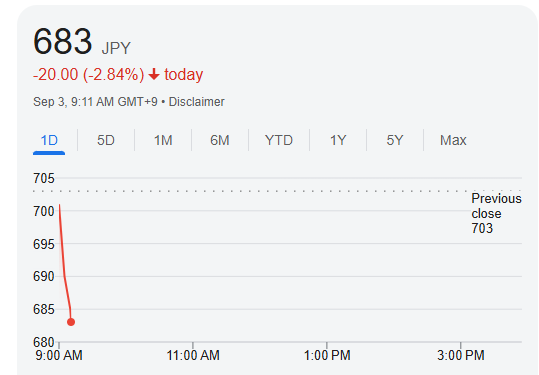Click the 9:00 AM axis label

coord(59,355)
